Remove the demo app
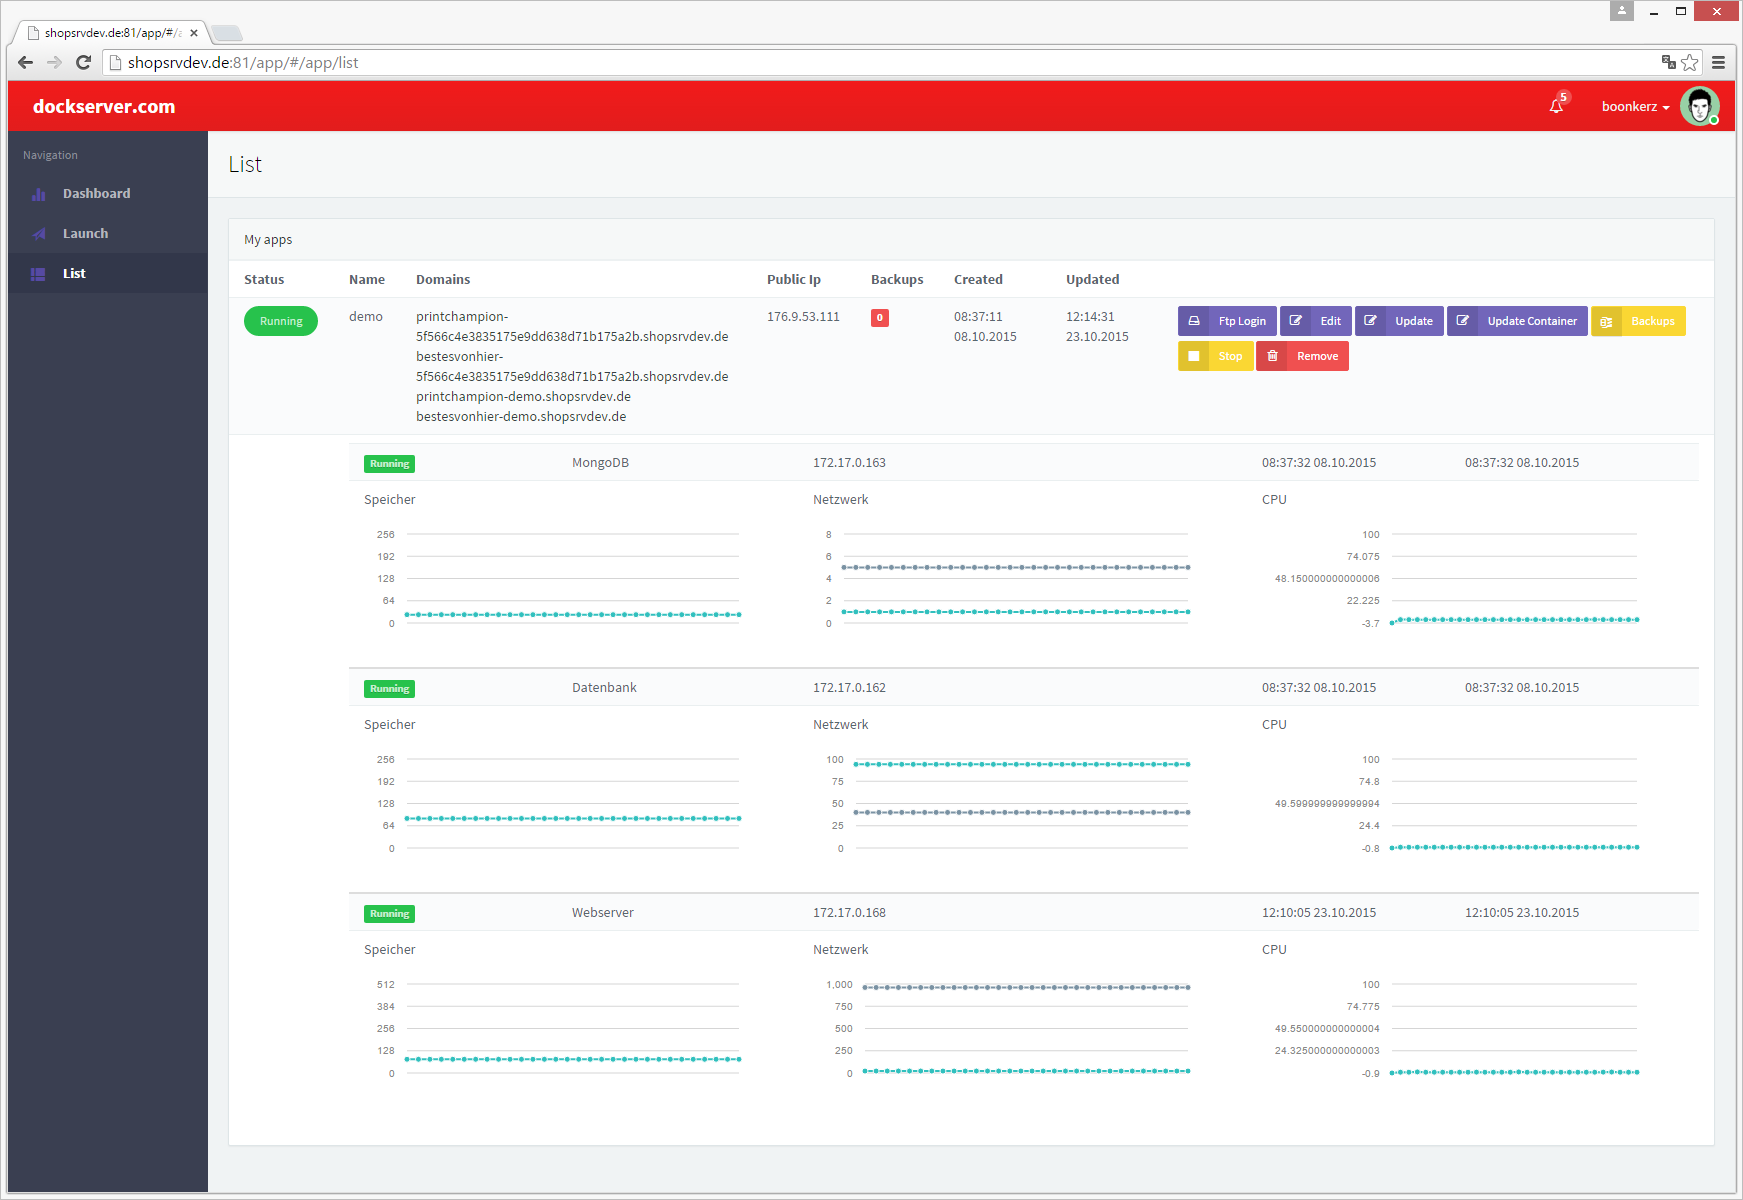Screen dimensions: 1743x1200 [x=1302, y=356]
